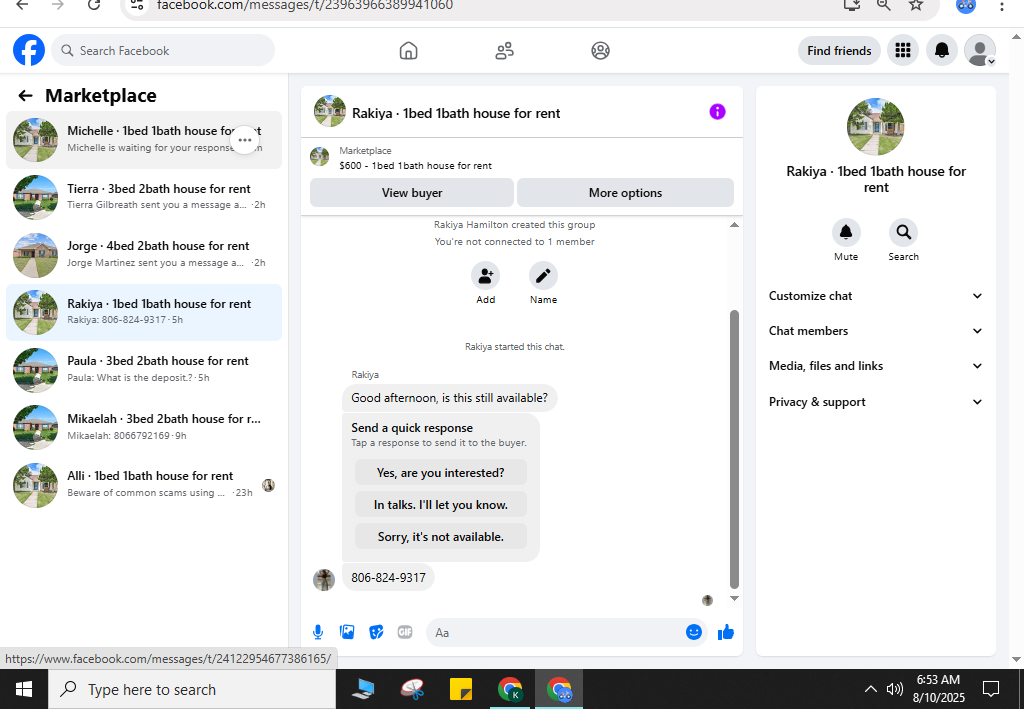Reload the page in browser toolbar
1024x709 pixels.
[94, 5]
